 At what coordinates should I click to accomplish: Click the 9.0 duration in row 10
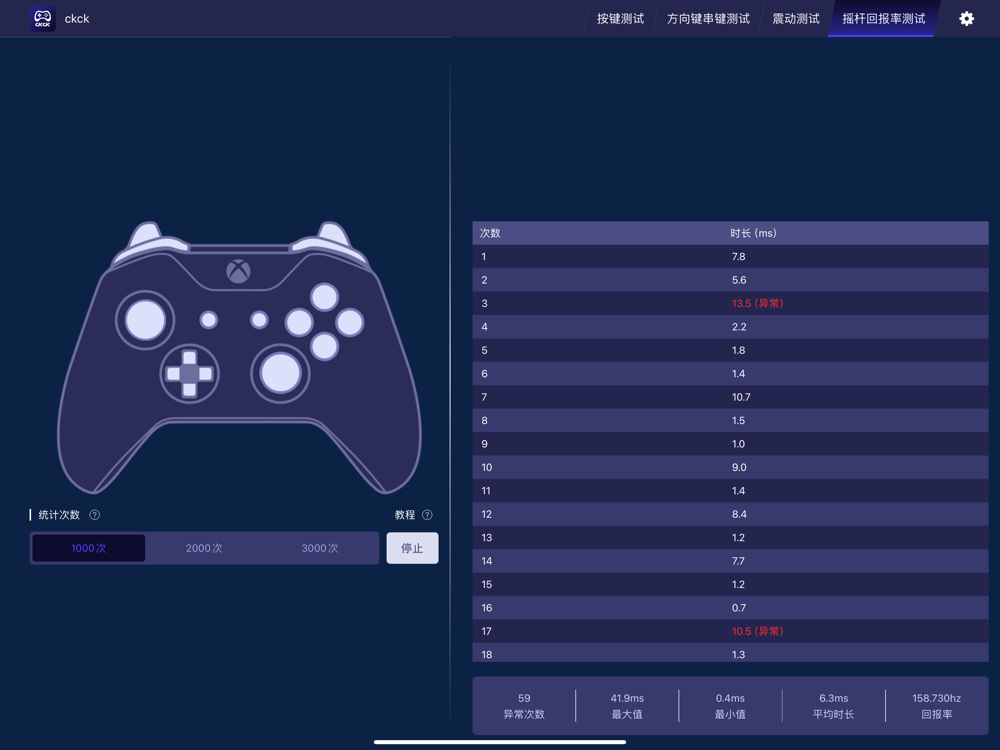[739, 467]
